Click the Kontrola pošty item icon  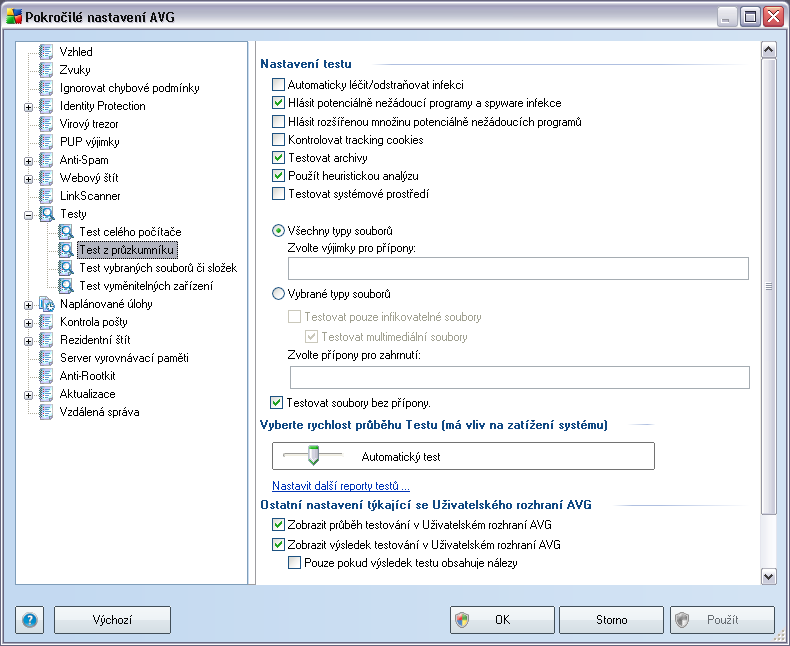(46, 321)
